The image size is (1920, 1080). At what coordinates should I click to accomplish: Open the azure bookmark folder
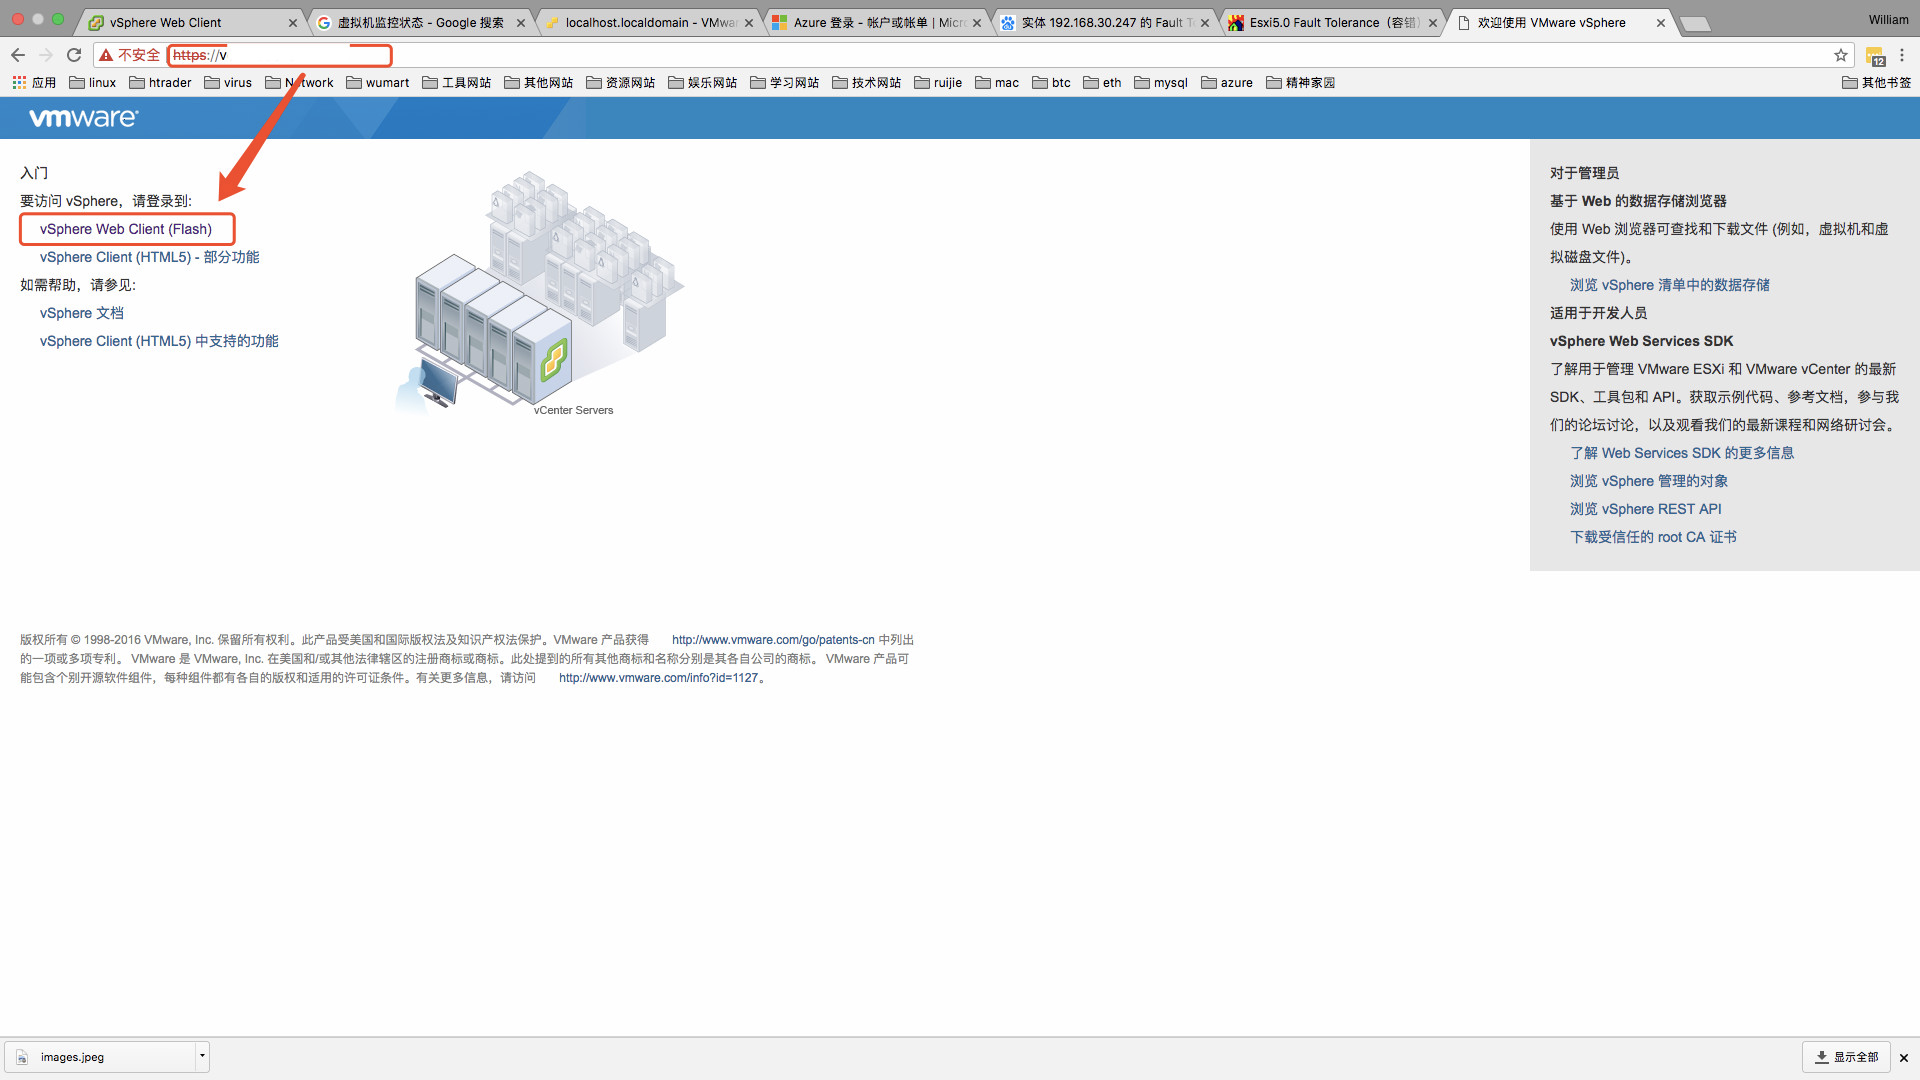(x=1227, y=83)
